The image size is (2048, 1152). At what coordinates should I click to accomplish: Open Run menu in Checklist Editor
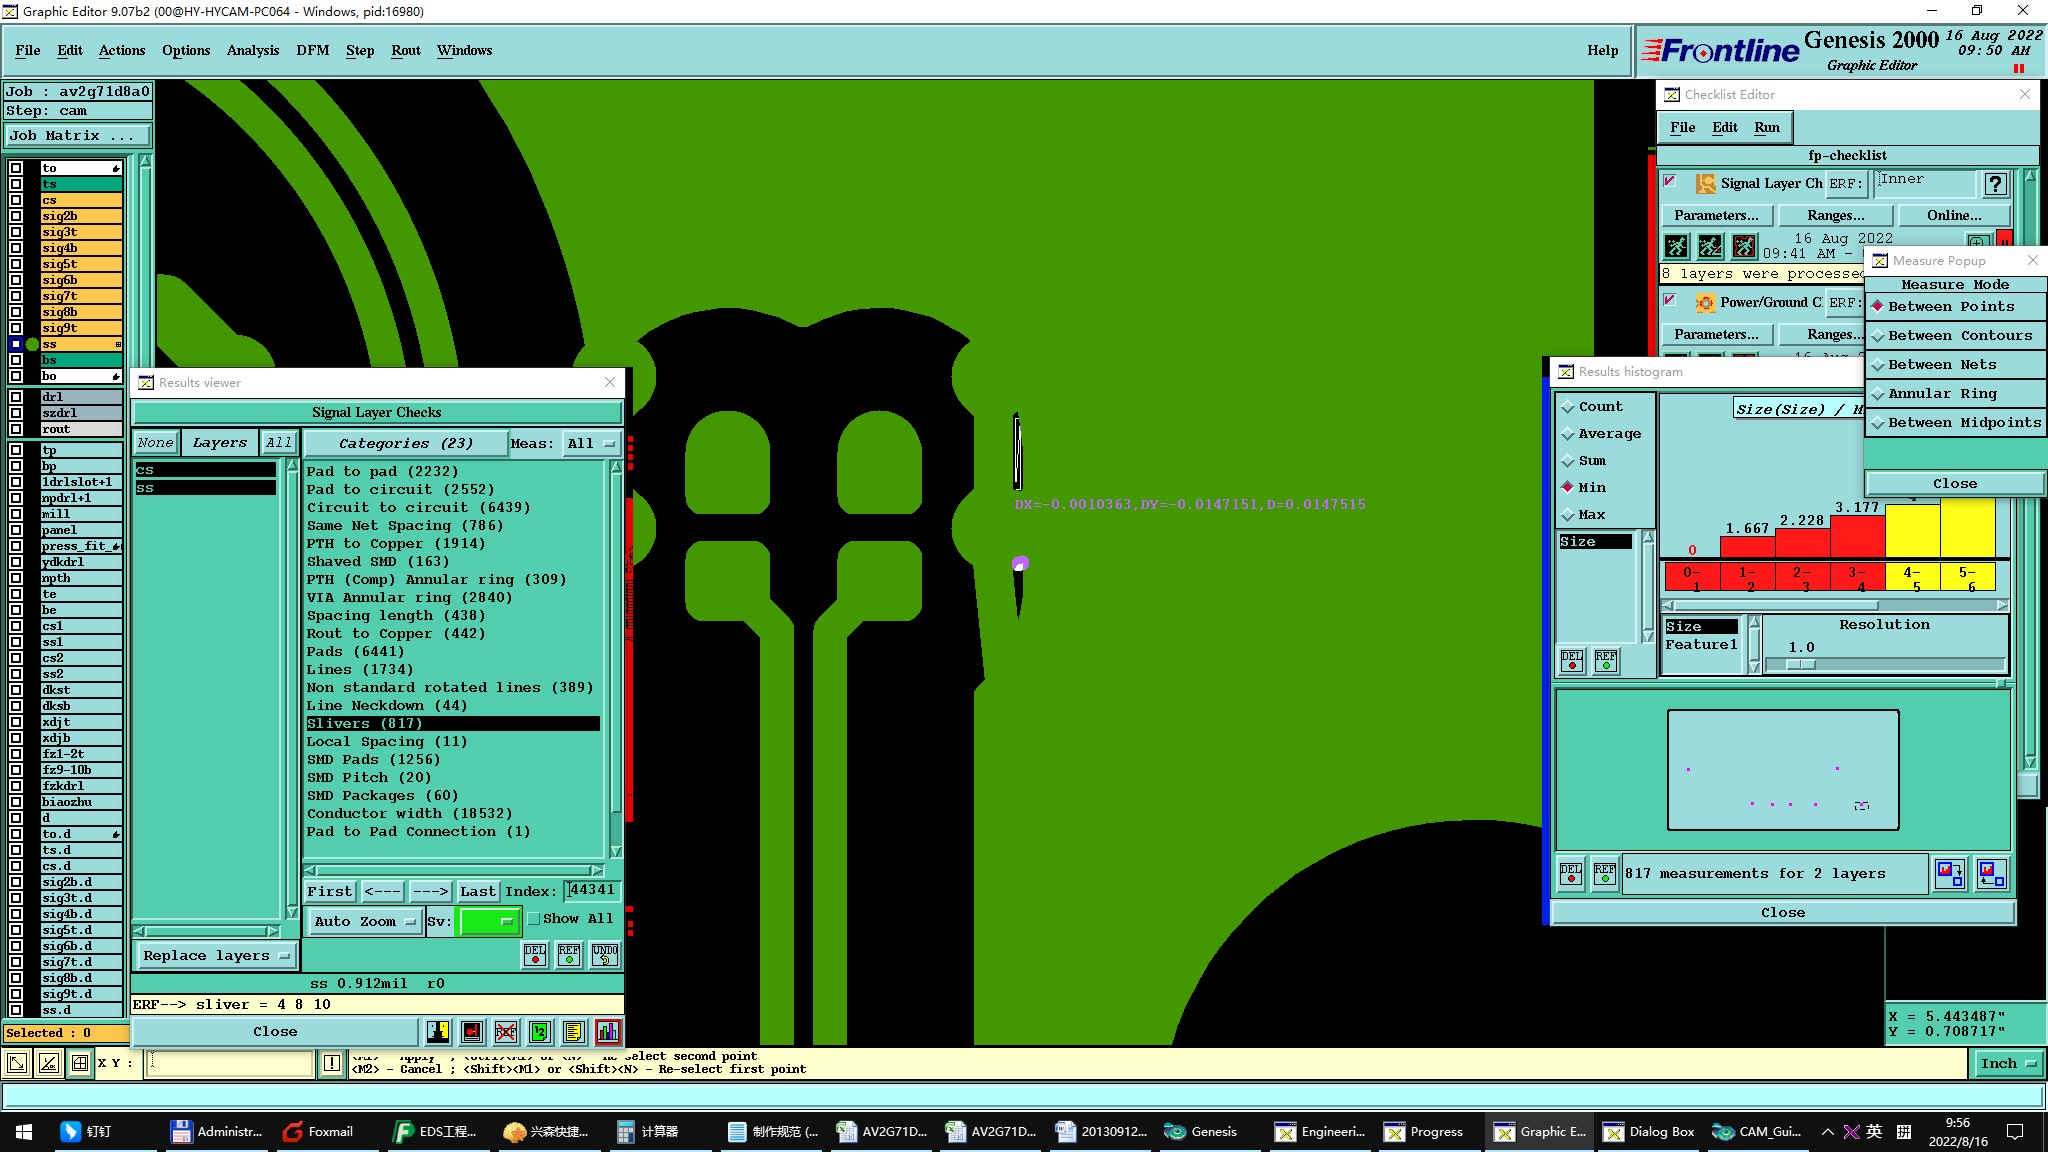(x=1767, y=127)
